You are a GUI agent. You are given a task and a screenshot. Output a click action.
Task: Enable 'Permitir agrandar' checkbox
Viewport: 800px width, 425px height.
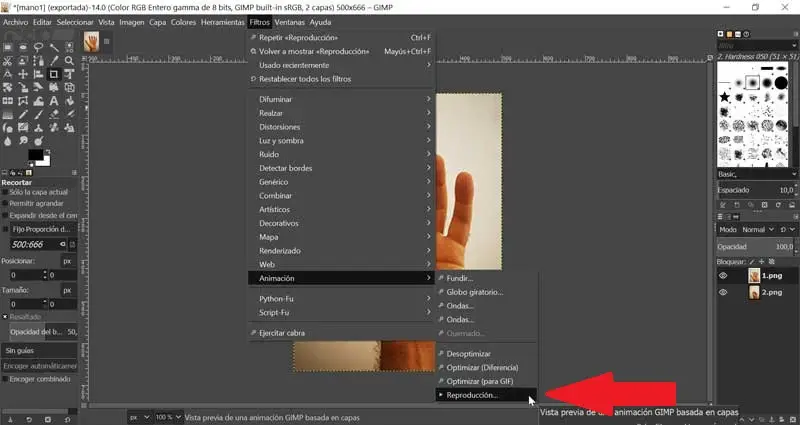point(5,203)
